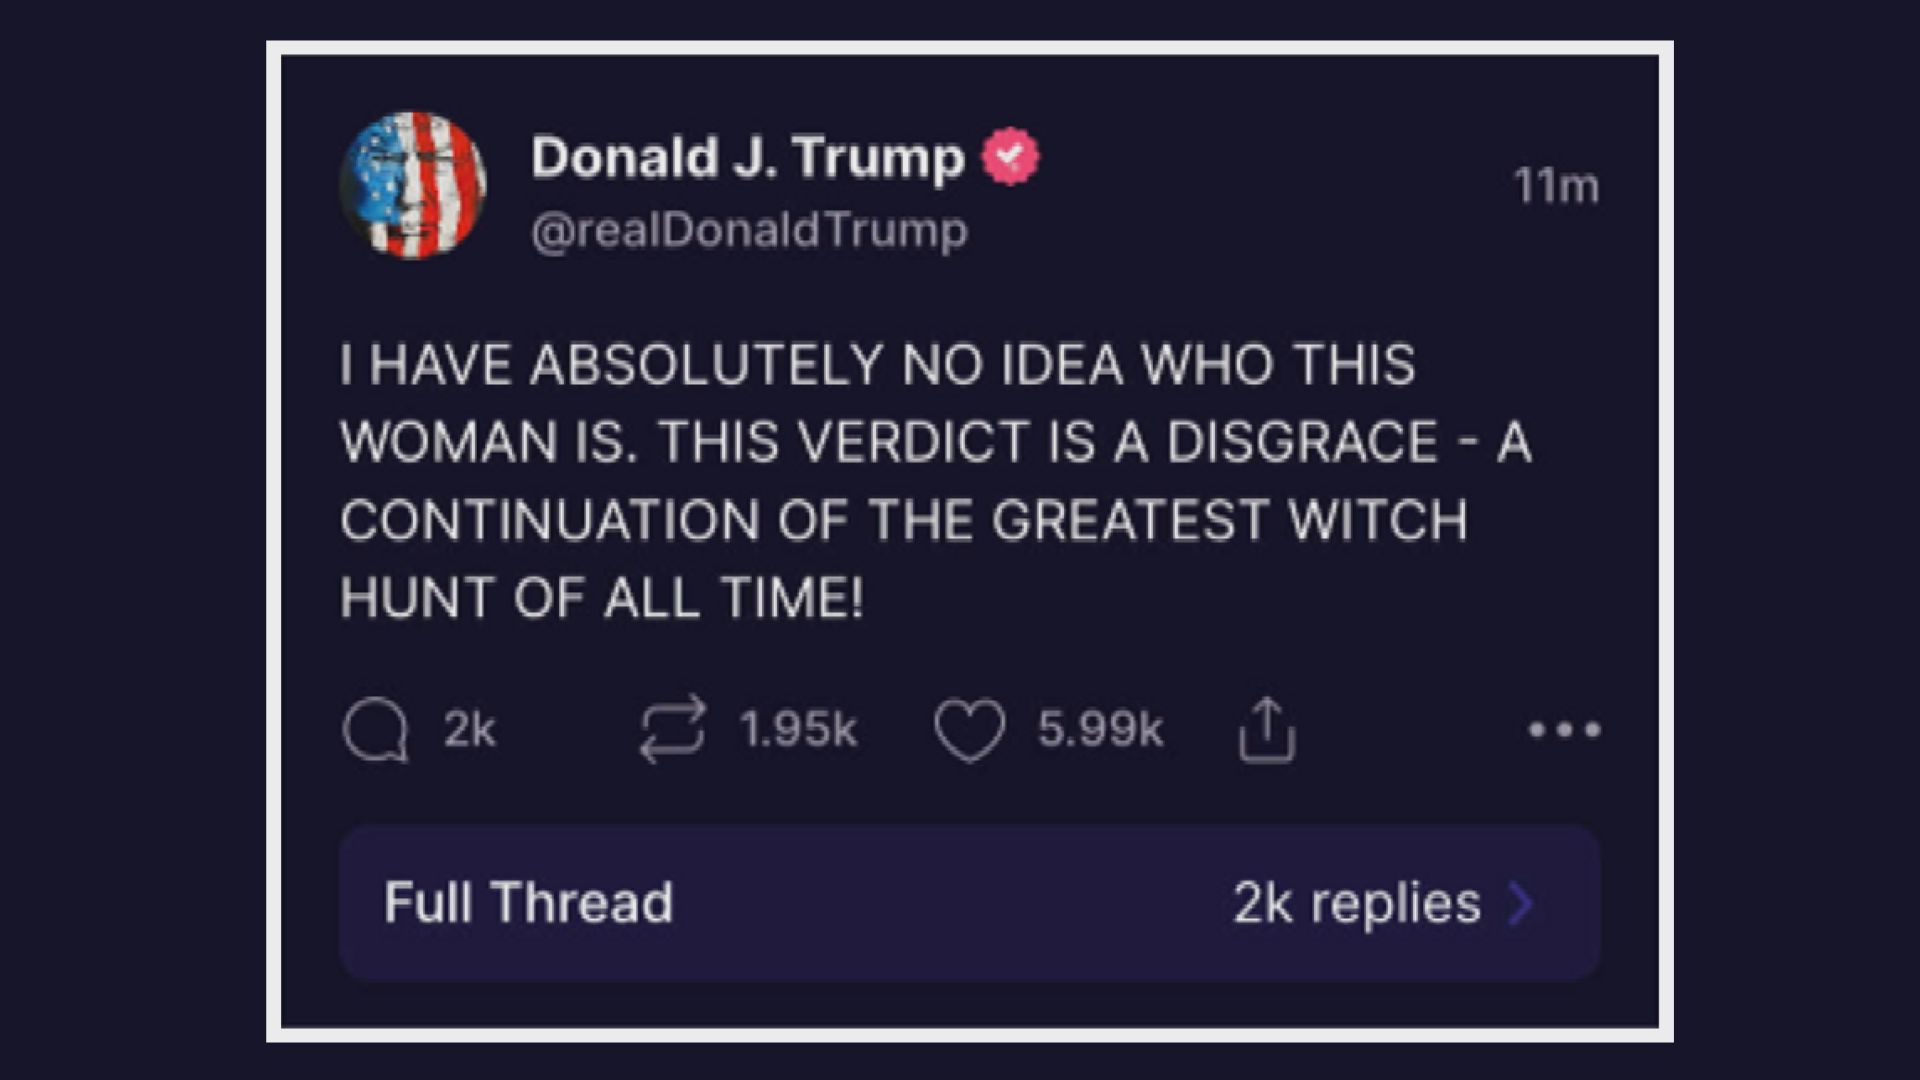The image size is (1920, 1080).
Task: Click the ReTruth arrows icon
Action: [x=672, y=730]
